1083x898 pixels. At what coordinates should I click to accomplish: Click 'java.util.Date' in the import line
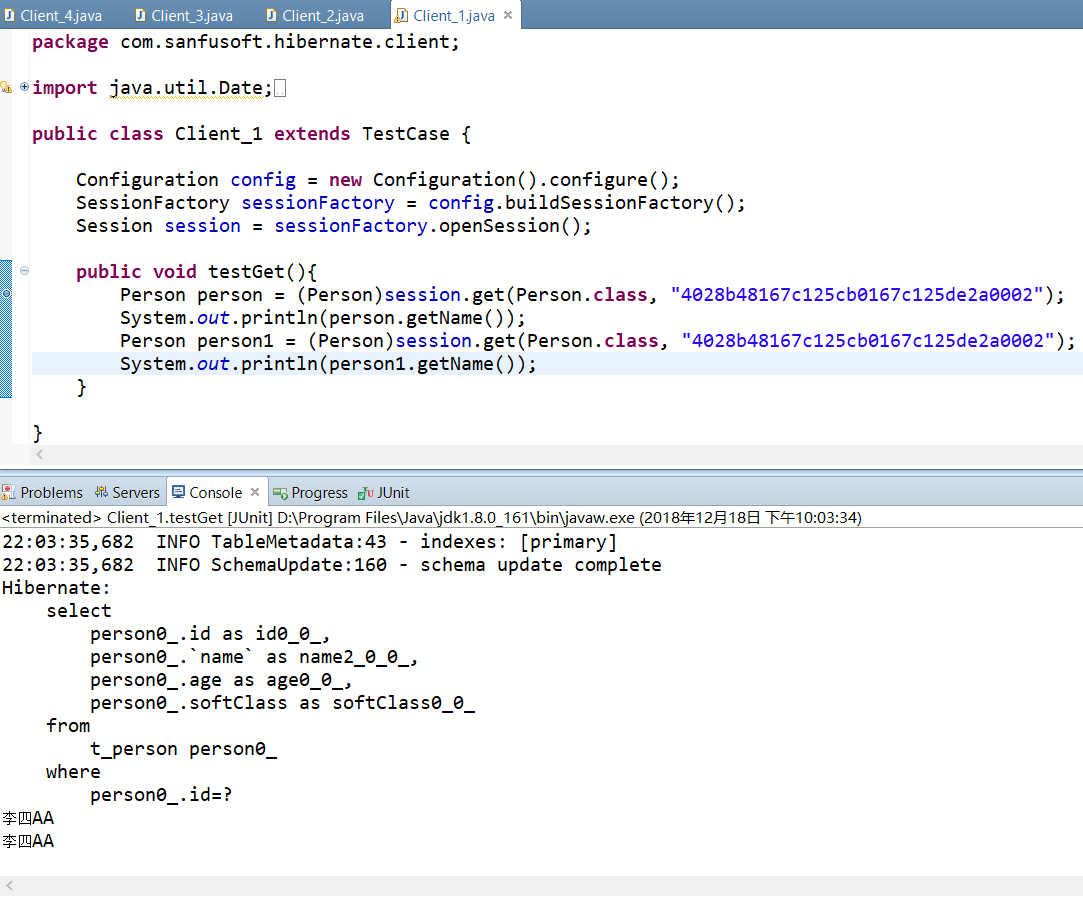[186, 88]
